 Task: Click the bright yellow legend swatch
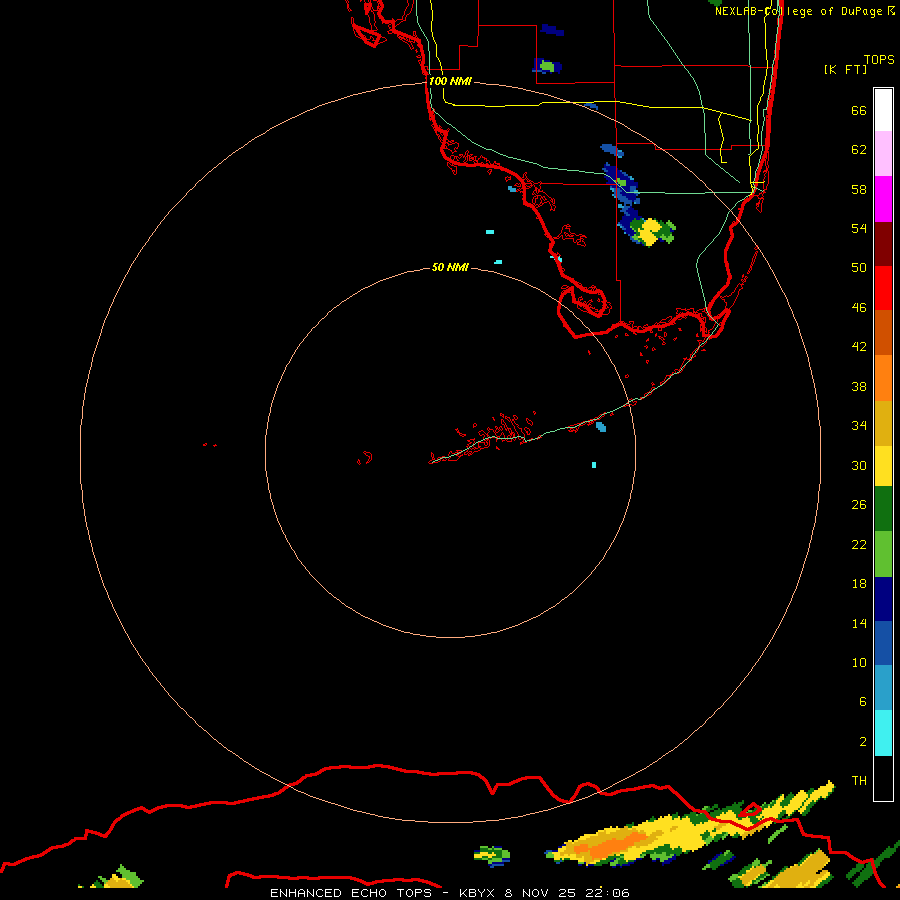(x=883, y=466)
